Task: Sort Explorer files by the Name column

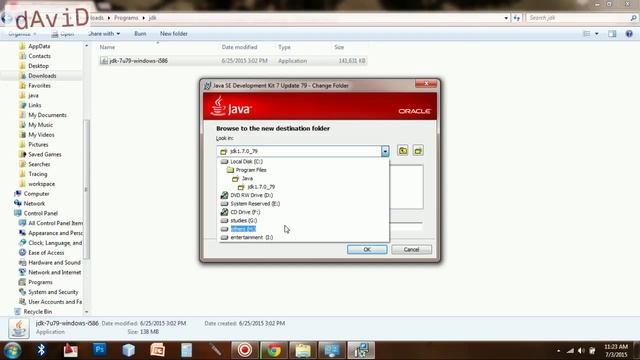Action: (x=107, y=47)
